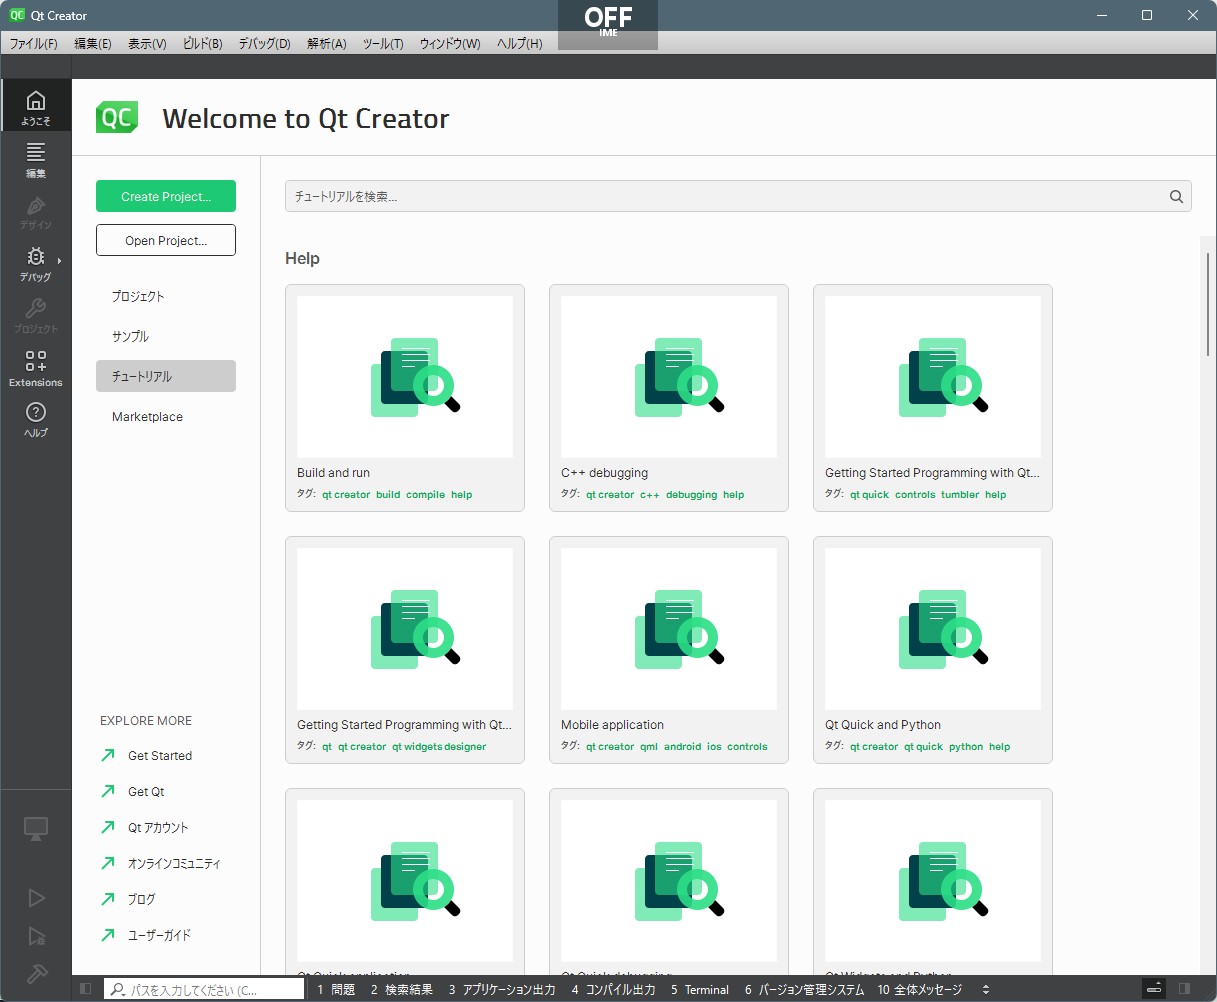Expand the debug mode submenu arrow
The height and width of the screenshot is (1002, 1217).
tap(59, 261)
